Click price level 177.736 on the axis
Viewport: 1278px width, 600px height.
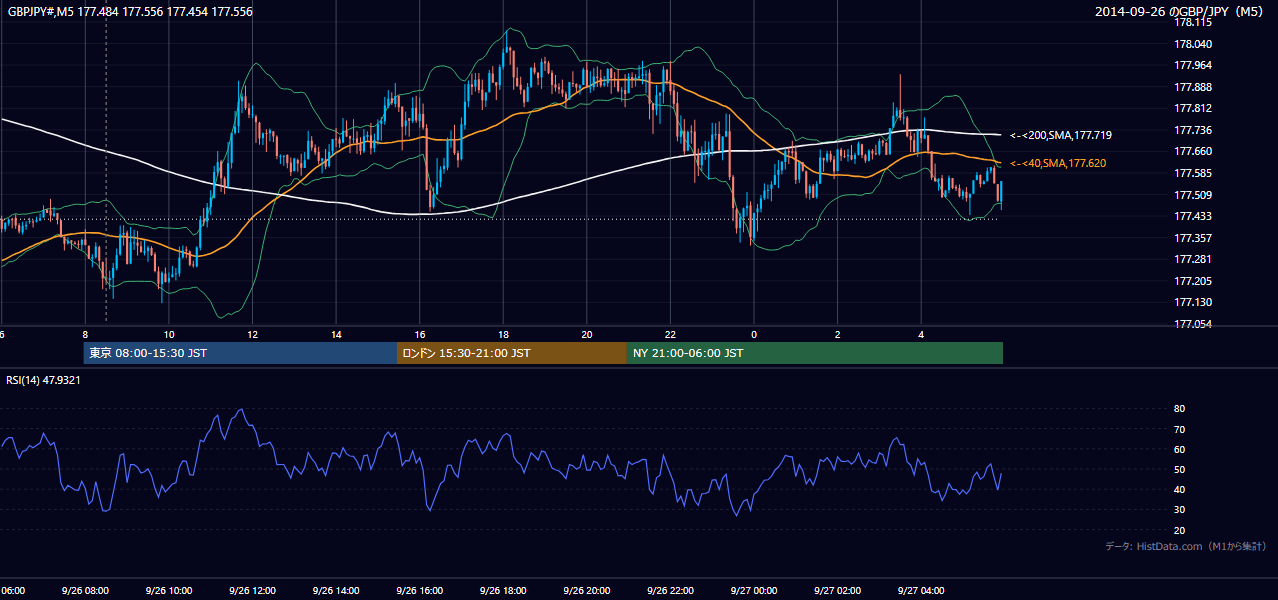(x=1193, y=130)
